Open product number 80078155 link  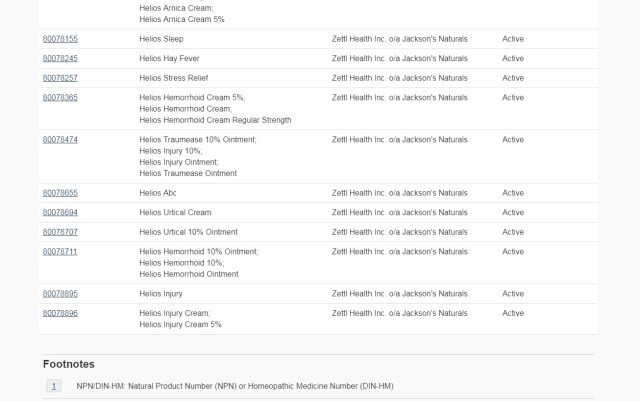60,39
